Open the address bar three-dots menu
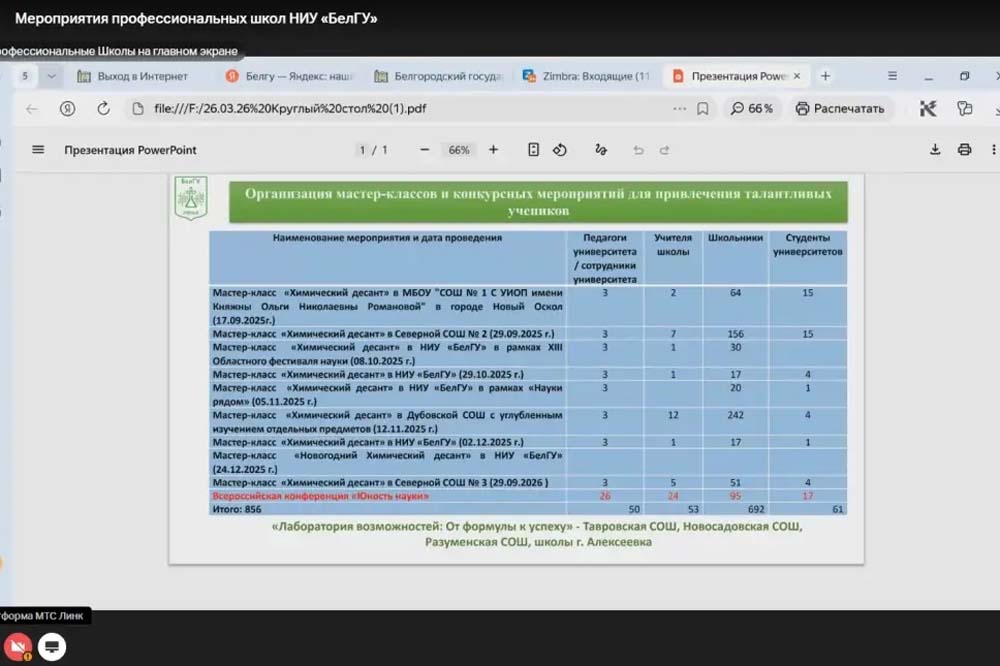 click(679, 109)
